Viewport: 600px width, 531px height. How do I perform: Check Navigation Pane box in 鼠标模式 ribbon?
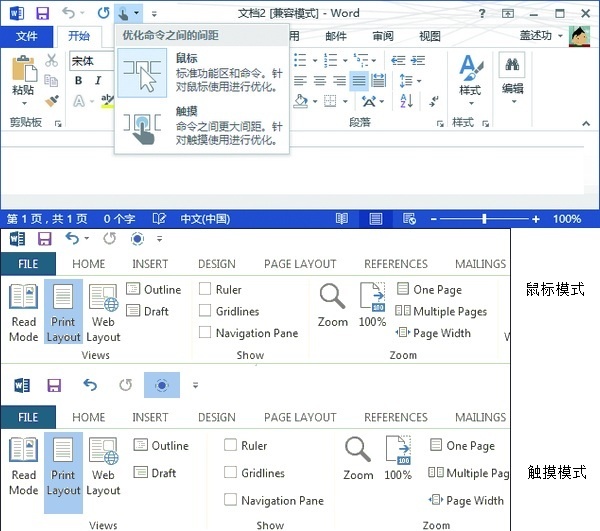click(x=205, y=332)
